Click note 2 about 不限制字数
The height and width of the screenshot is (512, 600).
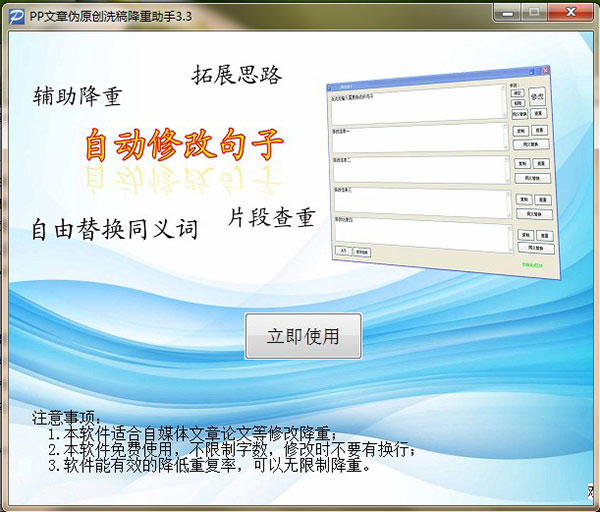click(232, 449)
